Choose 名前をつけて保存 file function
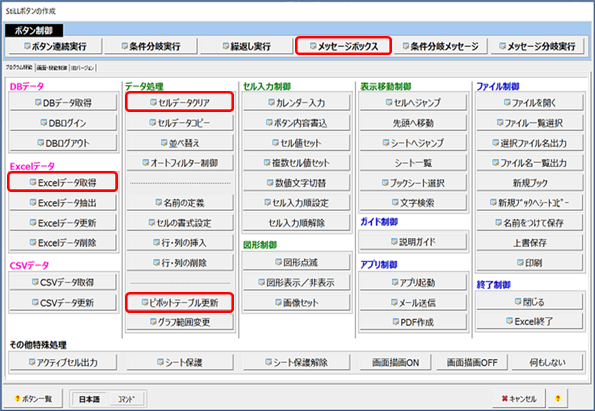The height and width of the screenshot is (411, 595). coord(530,223)
